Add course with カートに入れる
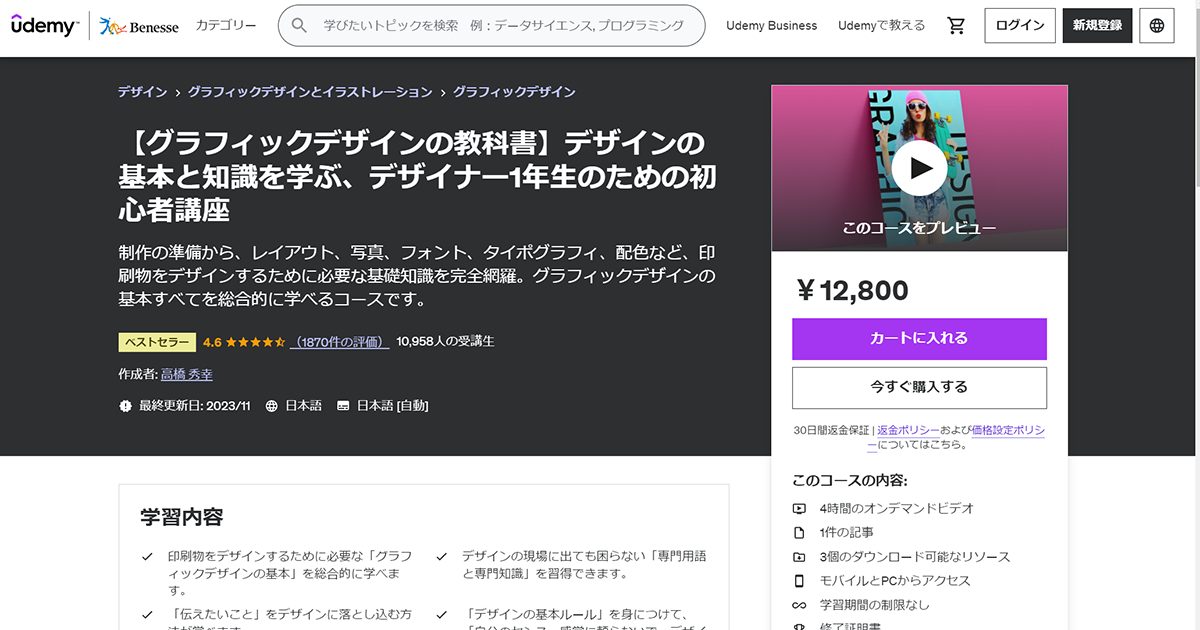 [919, 339]
